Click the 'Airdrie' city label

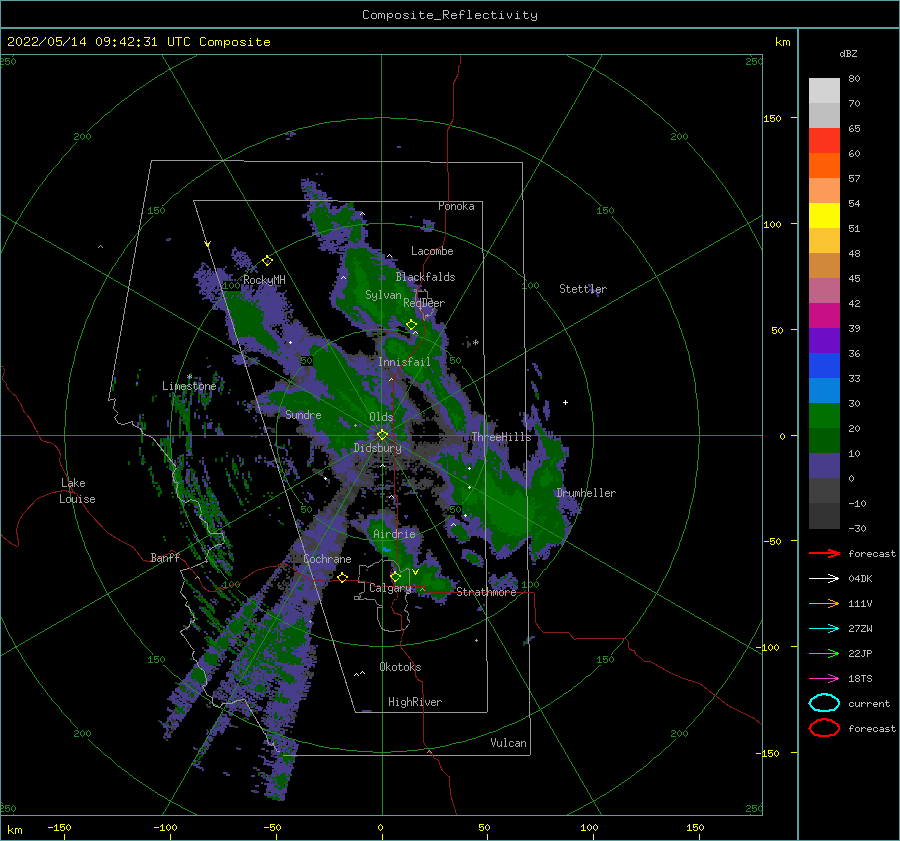click(394, 534)
